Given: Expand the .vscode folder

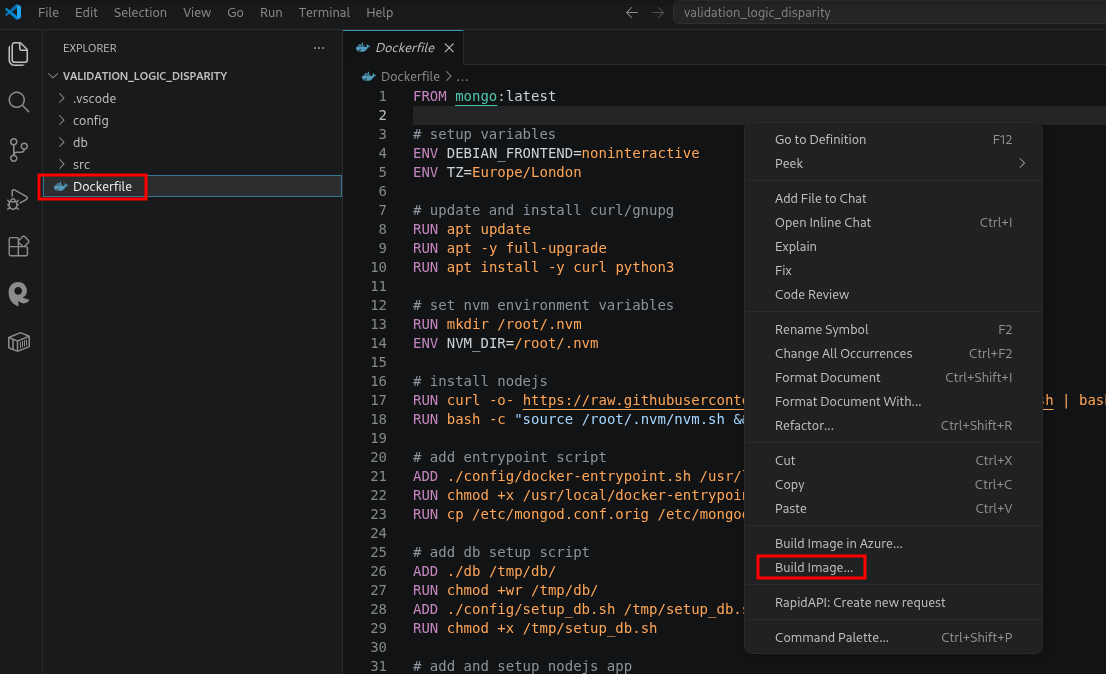Looking at the screenshot, I should pos(61,98).
